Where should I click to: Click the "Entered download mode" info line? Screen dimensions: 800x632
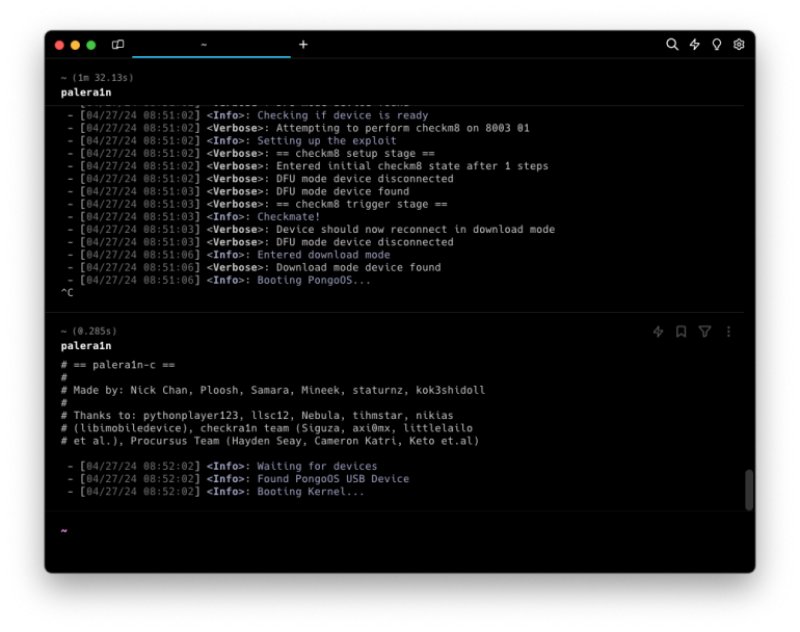tap(229, 255)
